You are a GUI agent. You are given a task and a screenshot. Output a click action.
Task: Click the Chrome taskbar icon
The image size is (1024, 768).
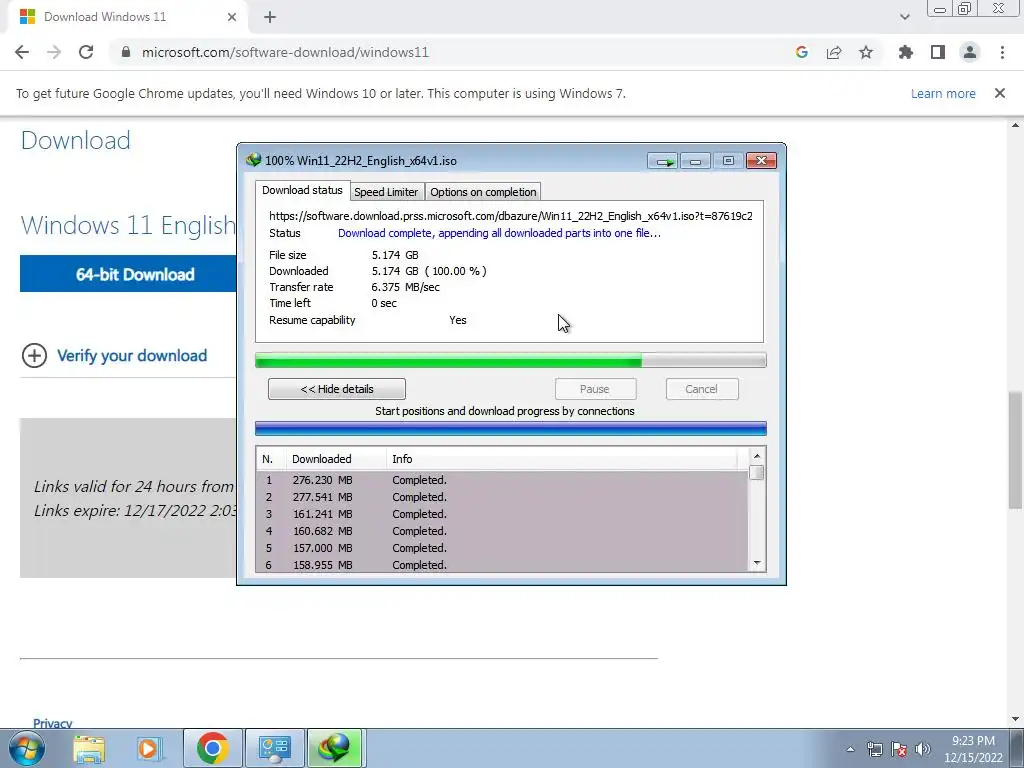point(212,748)
